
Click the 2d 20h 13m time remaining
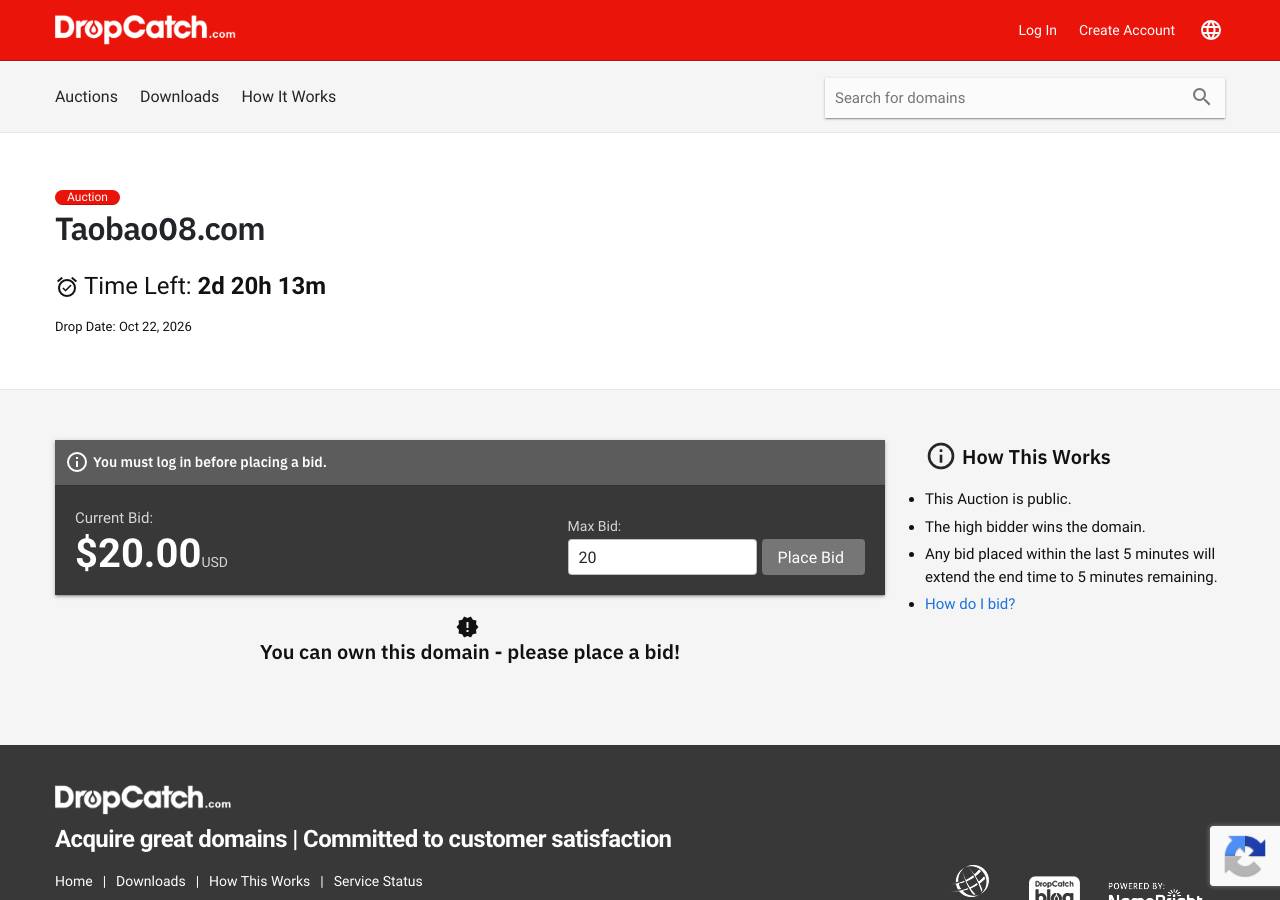pyautogui.click(x=262, y=286)
